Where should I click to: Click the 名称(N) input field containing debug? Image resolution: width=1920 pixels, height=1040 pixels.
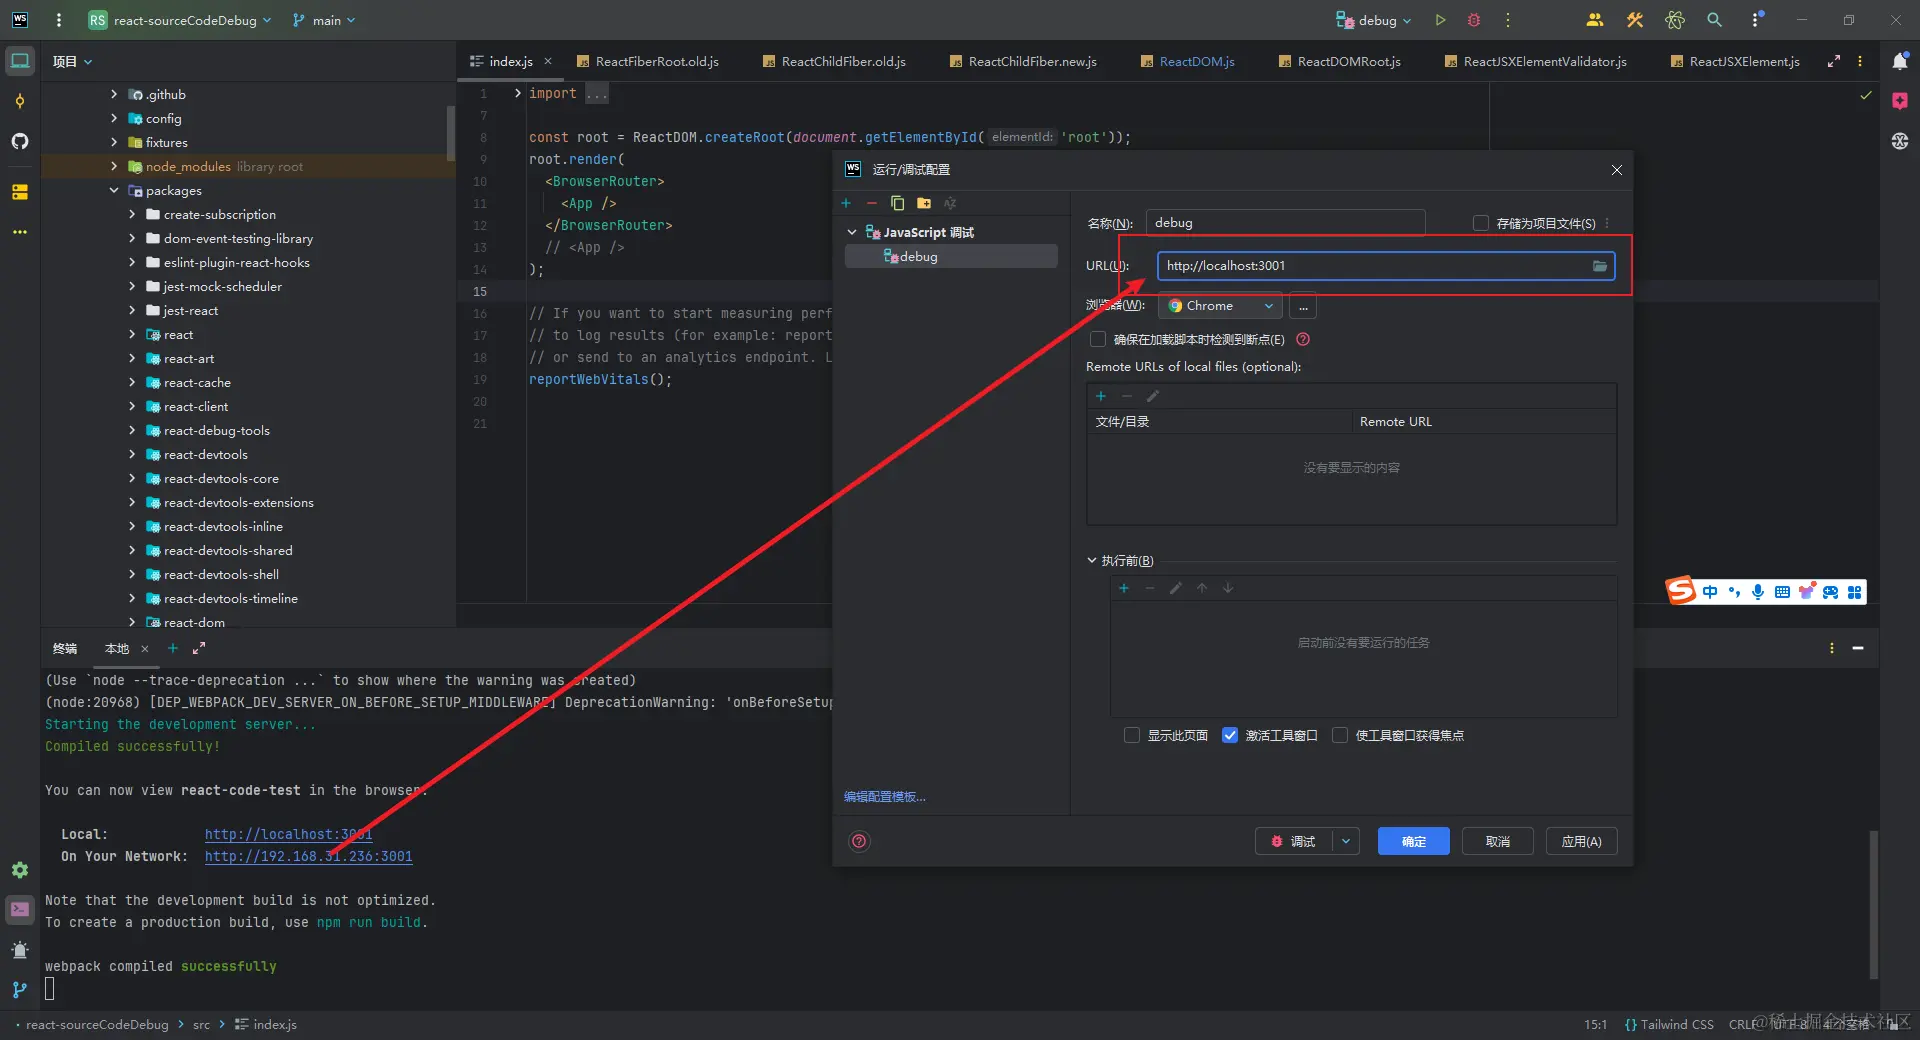pyautogui.click(x=1285, y=223)
